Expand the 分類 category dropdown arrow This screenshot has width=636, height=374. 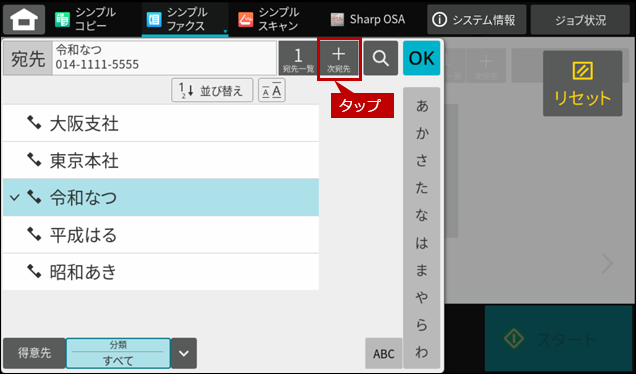[184, 353]
